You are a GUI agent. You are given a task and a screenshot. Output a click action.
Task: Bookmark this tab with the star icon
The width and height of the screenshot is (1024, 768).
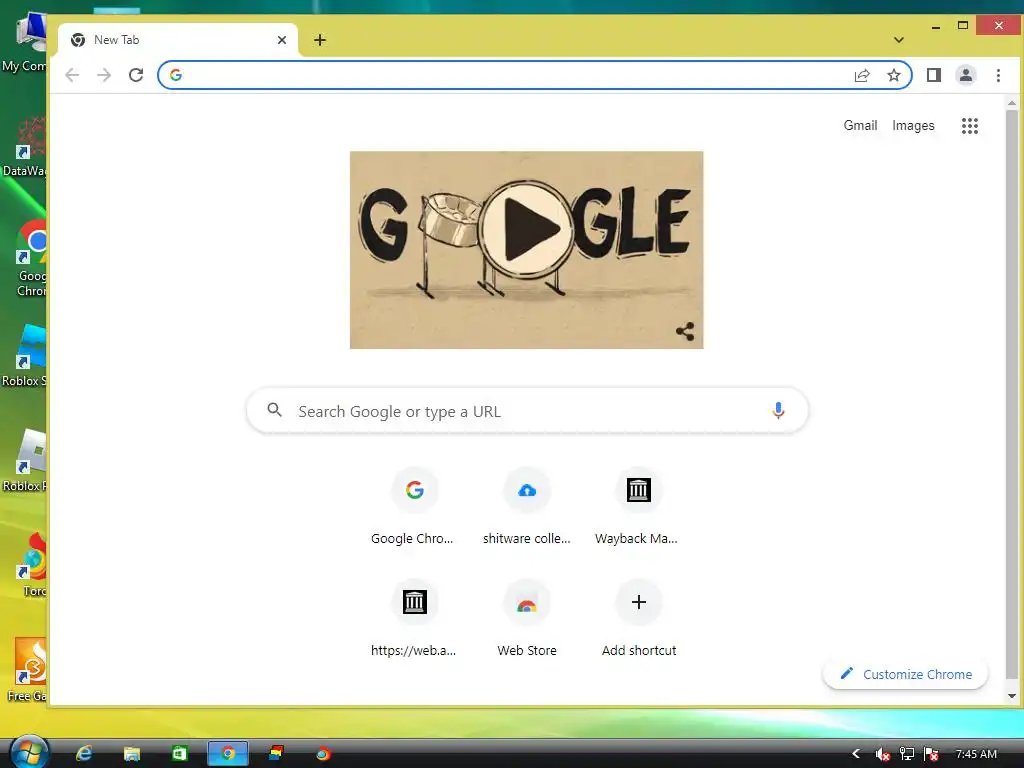[894, 75]
